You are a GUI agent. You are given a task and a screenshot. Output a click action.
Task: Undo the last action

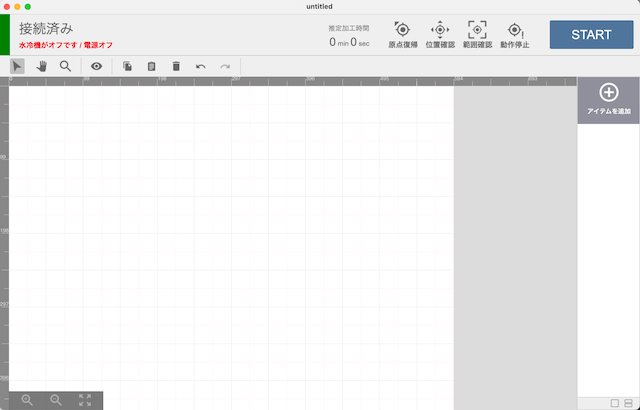(201, 66)
